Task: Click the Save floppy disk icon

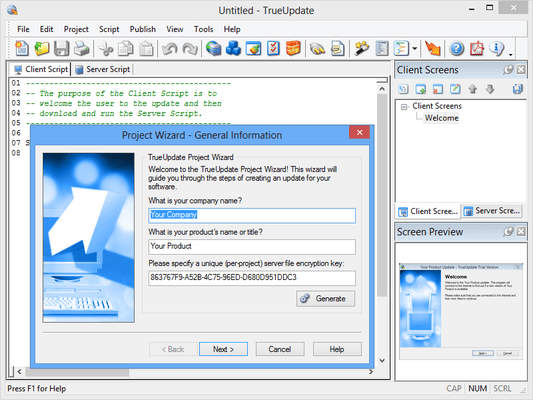Action: point(62,48)
